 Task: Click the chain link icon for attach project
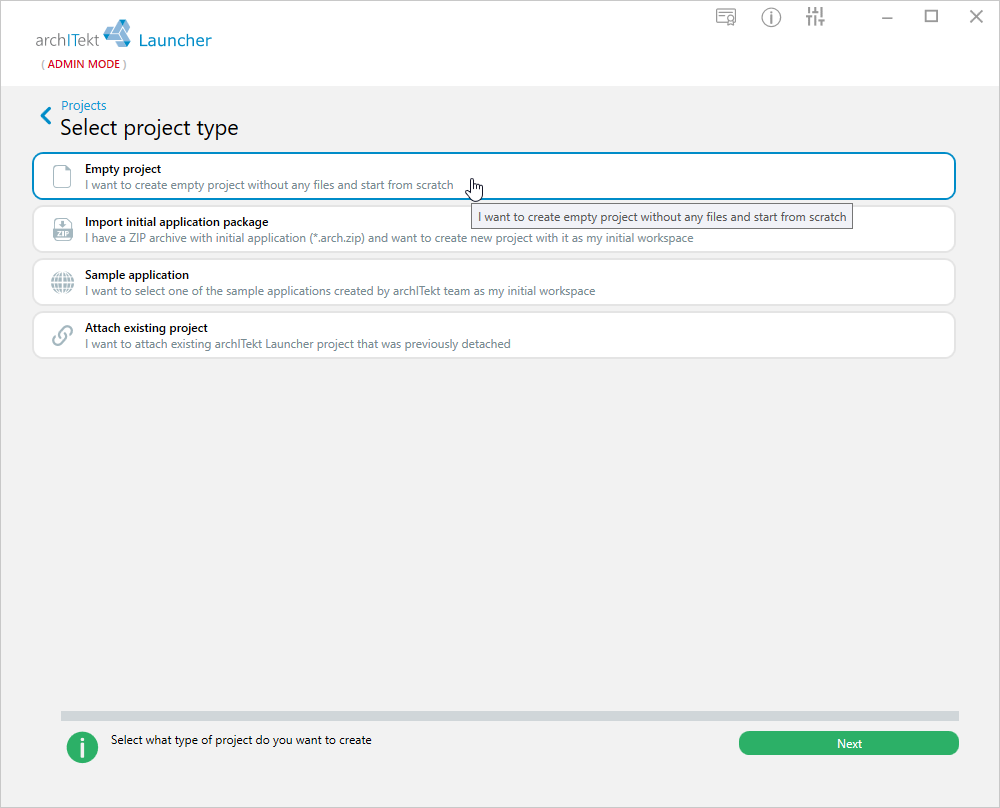[x=62, y=335]
